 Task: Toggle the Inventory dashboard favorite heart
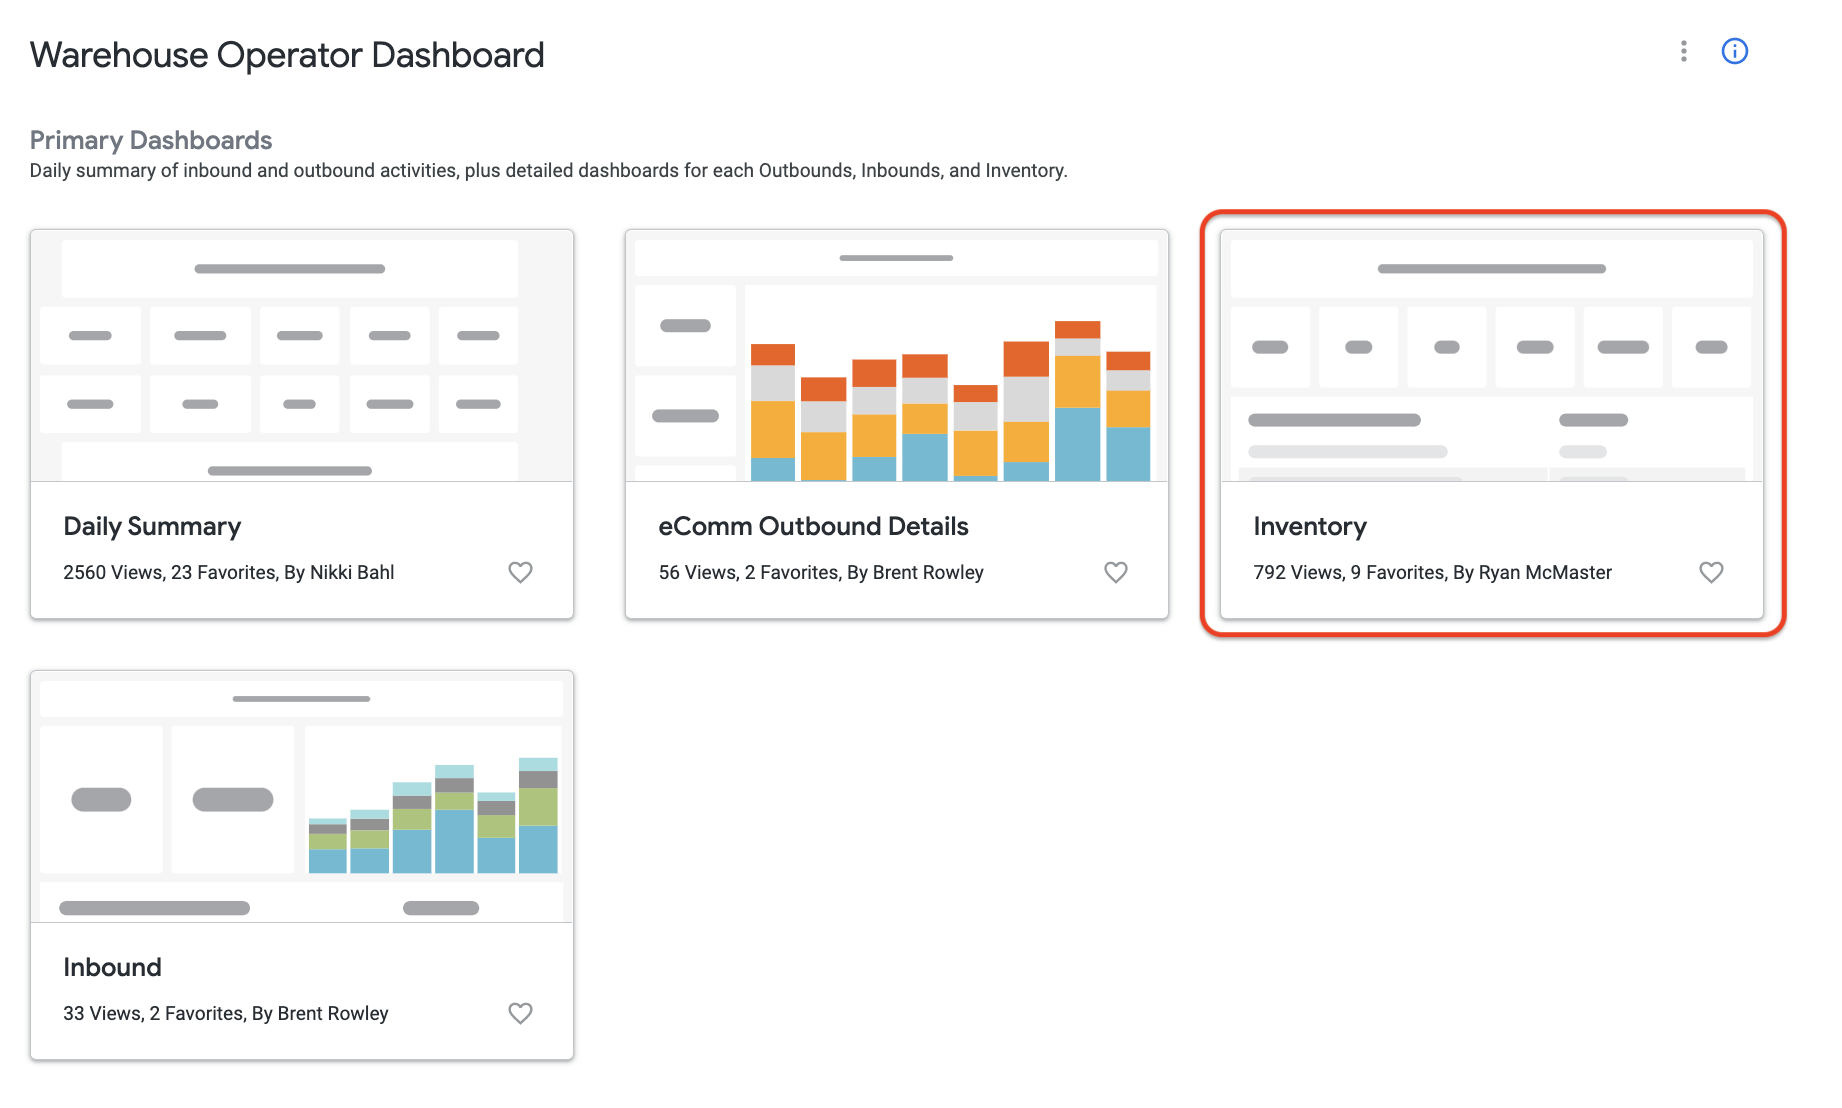[1711, 572]
